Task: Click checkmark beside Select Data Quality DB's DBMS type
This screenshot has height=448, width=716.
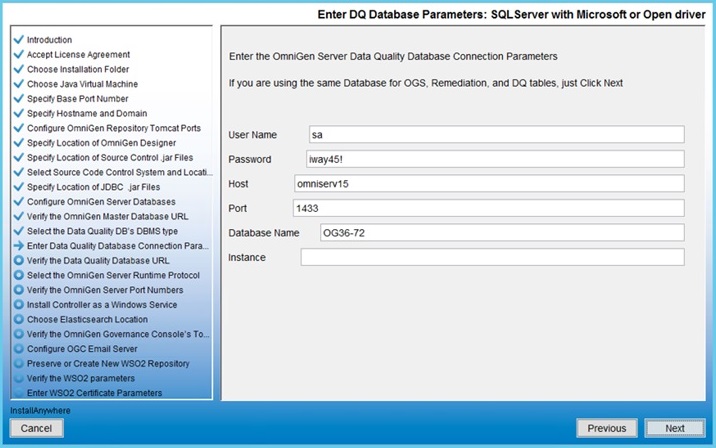Action: (19, 231)
